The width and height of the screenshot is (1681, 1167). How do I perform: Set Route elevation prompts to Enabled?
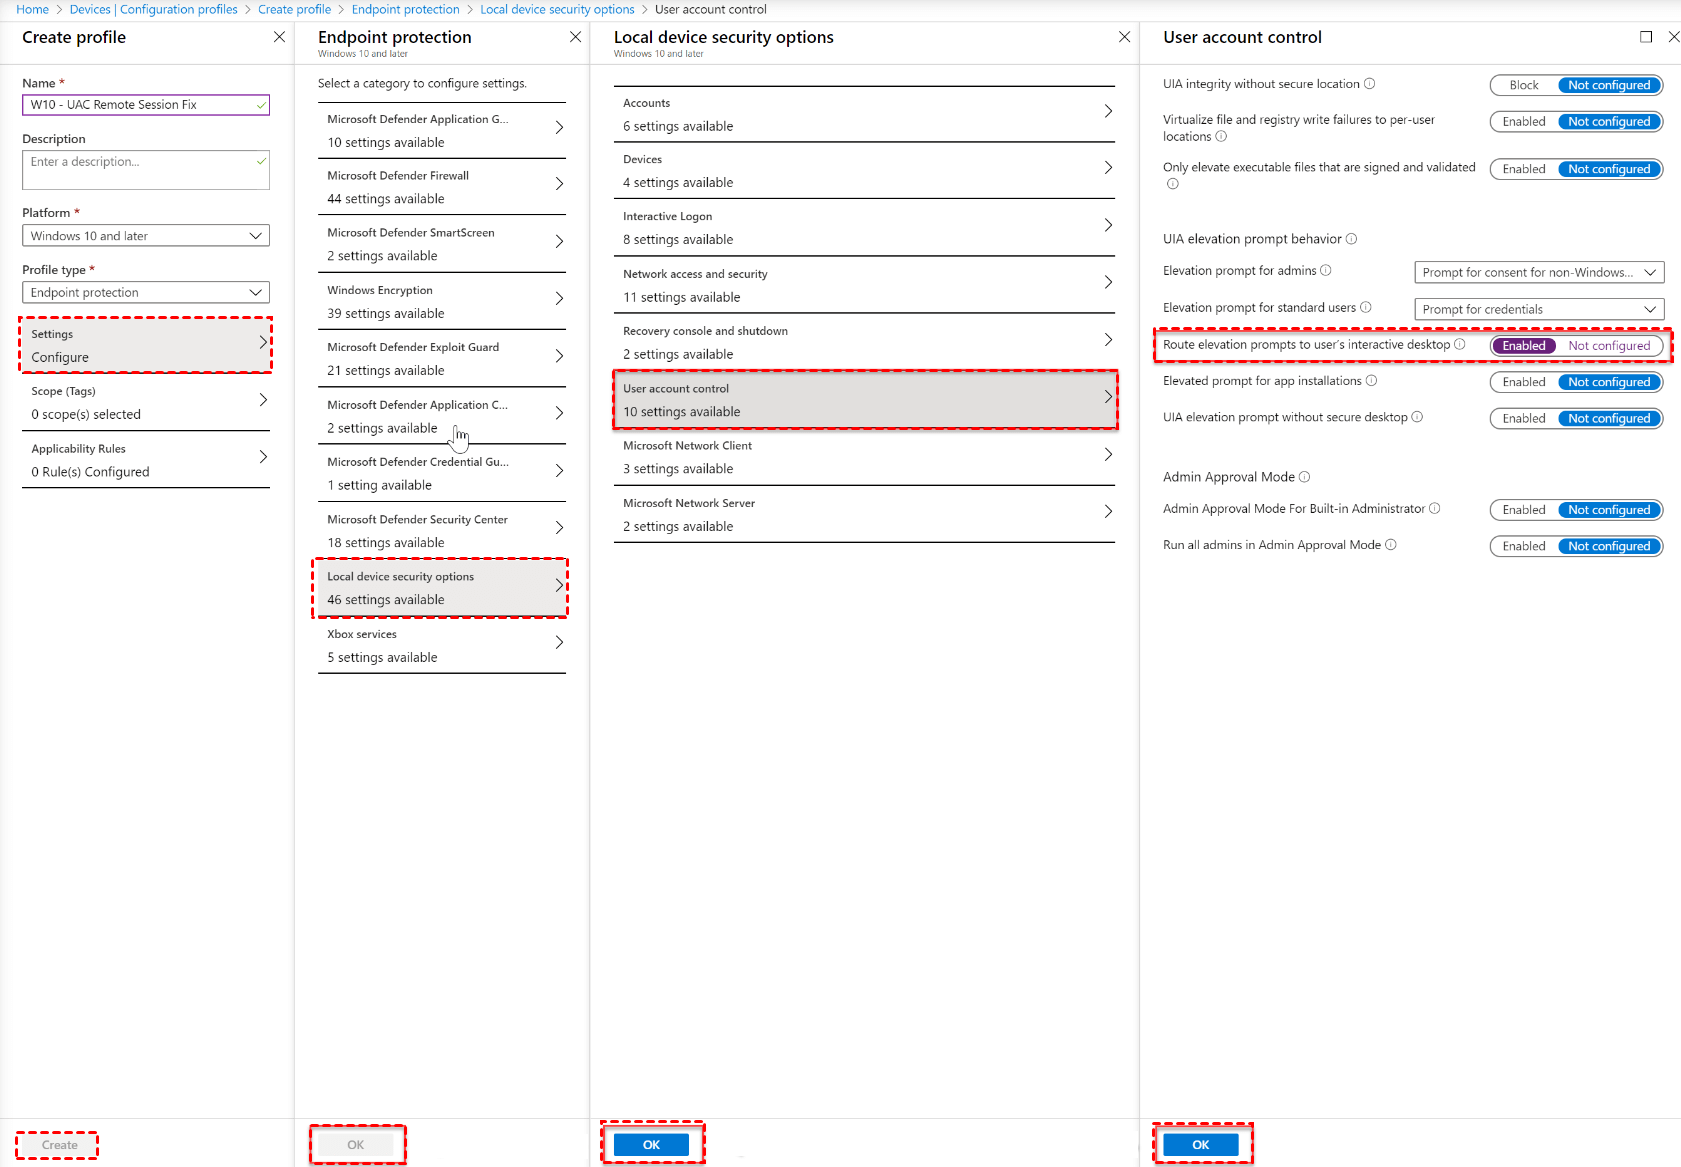coord(1524,346)
